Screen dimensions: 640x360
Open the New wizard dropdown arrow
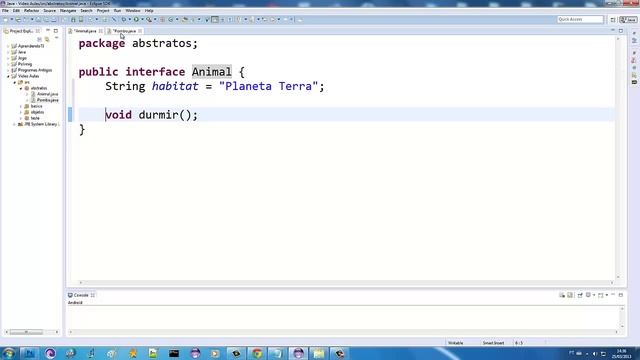11,20
